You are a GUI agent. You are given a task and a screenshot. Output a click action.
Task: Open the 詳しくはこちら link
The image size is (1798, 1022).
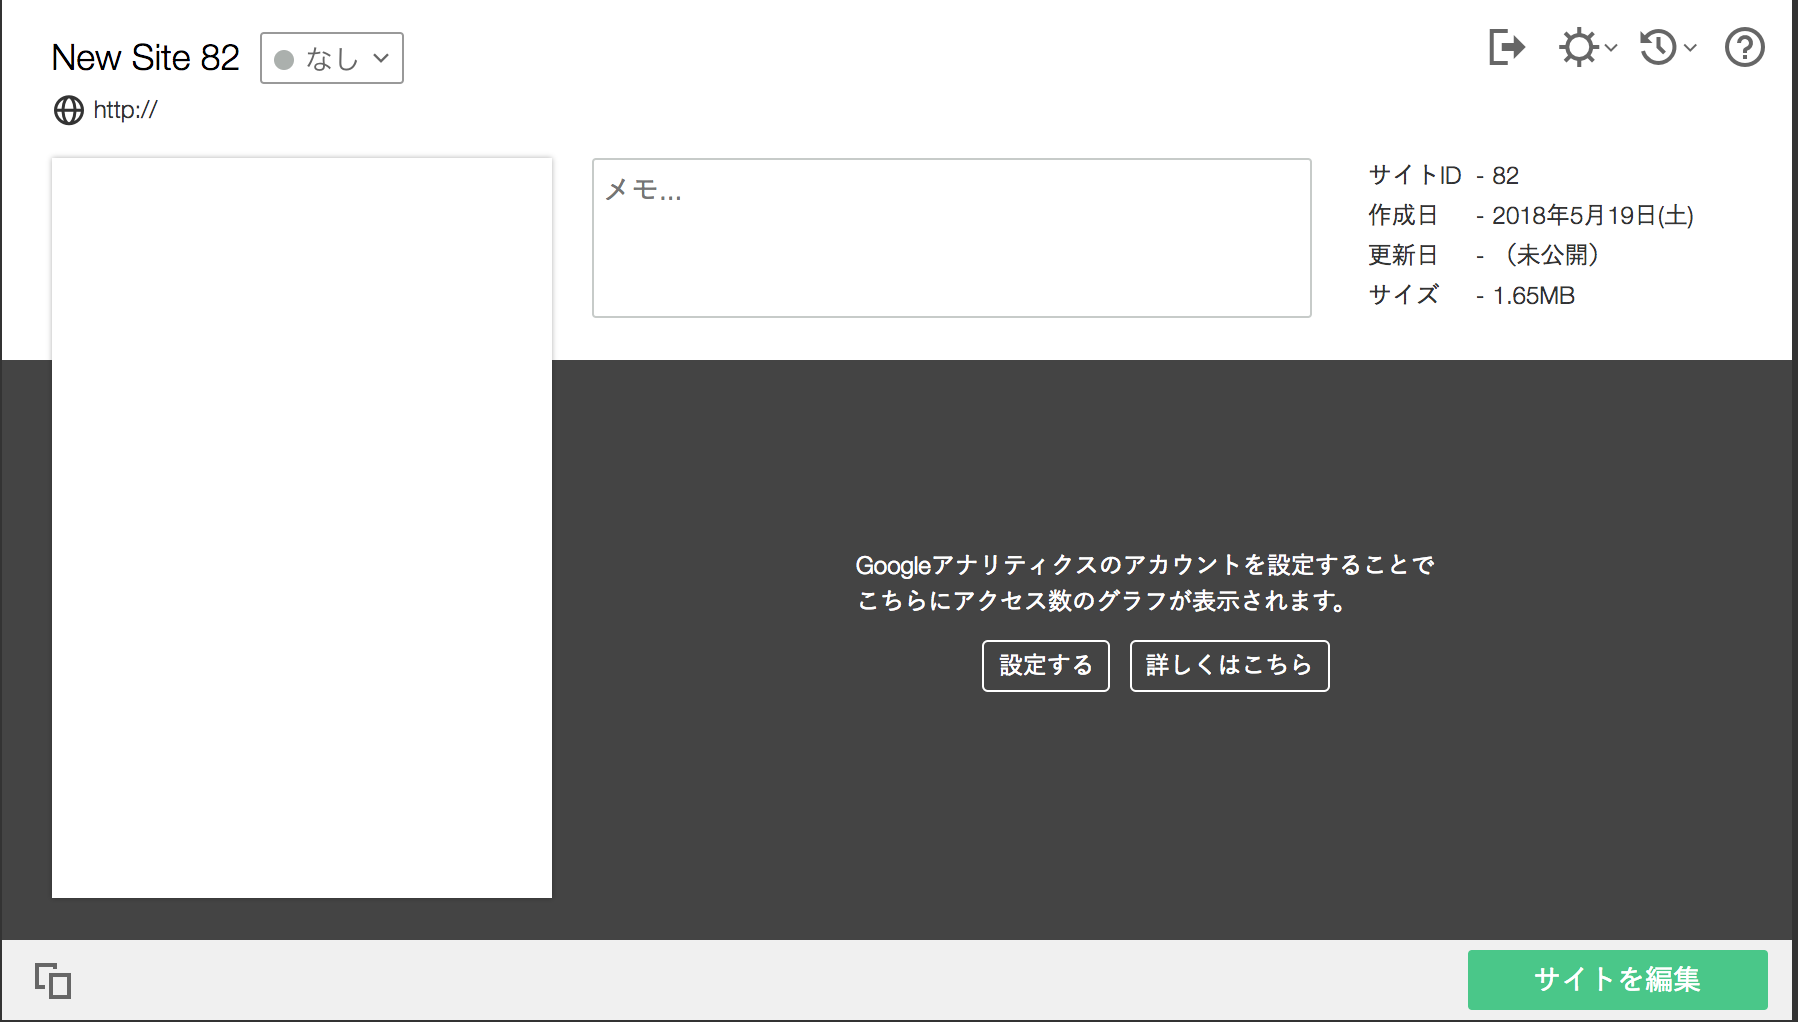pos(1228,665)
